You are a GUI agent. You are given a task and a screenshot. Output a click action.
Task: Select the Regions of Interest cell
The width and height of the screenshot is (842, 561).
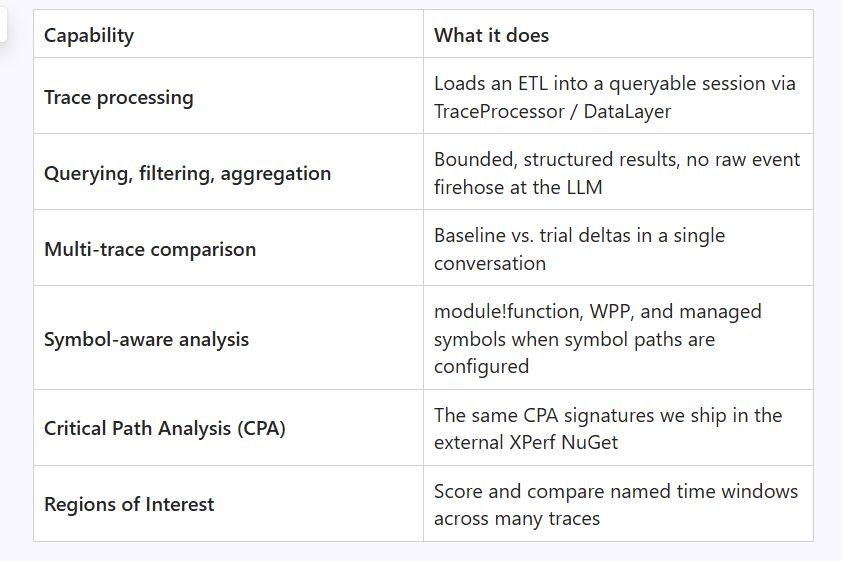pyautogui.click(x=228, y=504)
